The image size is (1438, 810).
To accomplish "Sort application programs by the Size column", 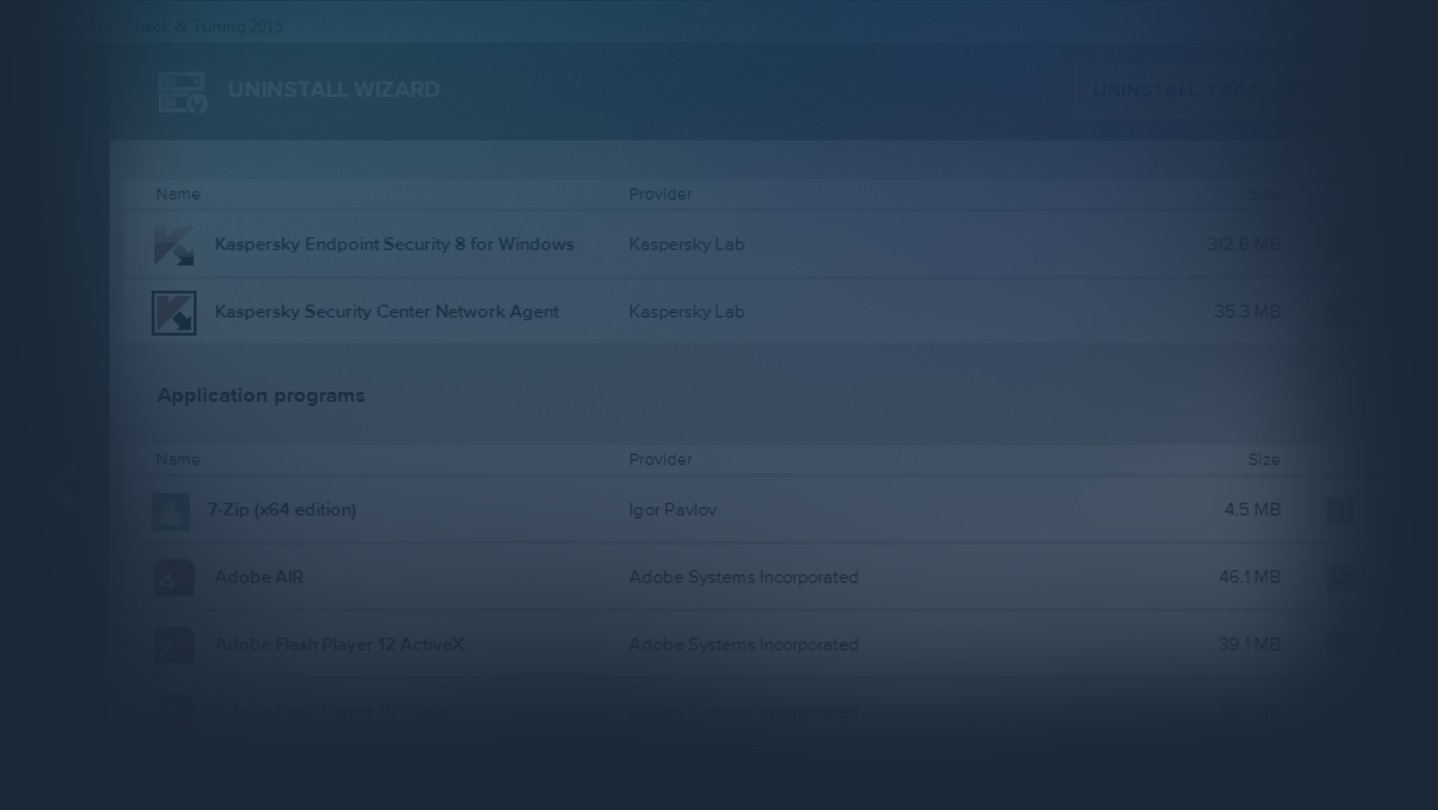I will 1263,460.
